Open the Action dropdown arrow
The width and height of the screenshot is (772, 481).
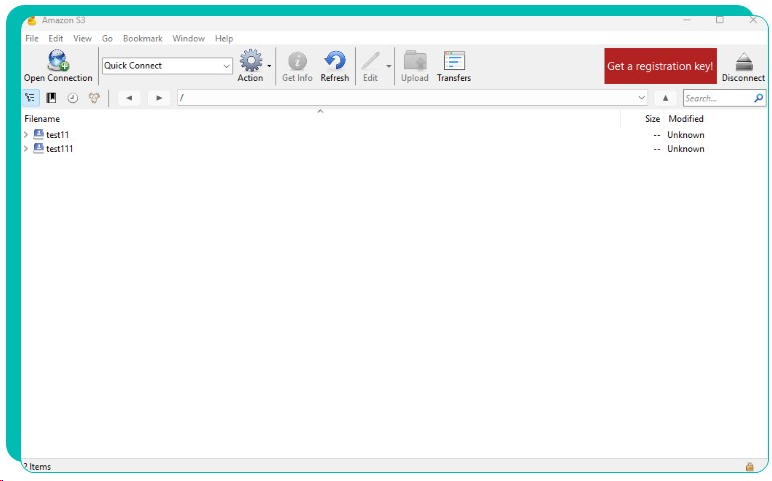click(x=269, y=65)
